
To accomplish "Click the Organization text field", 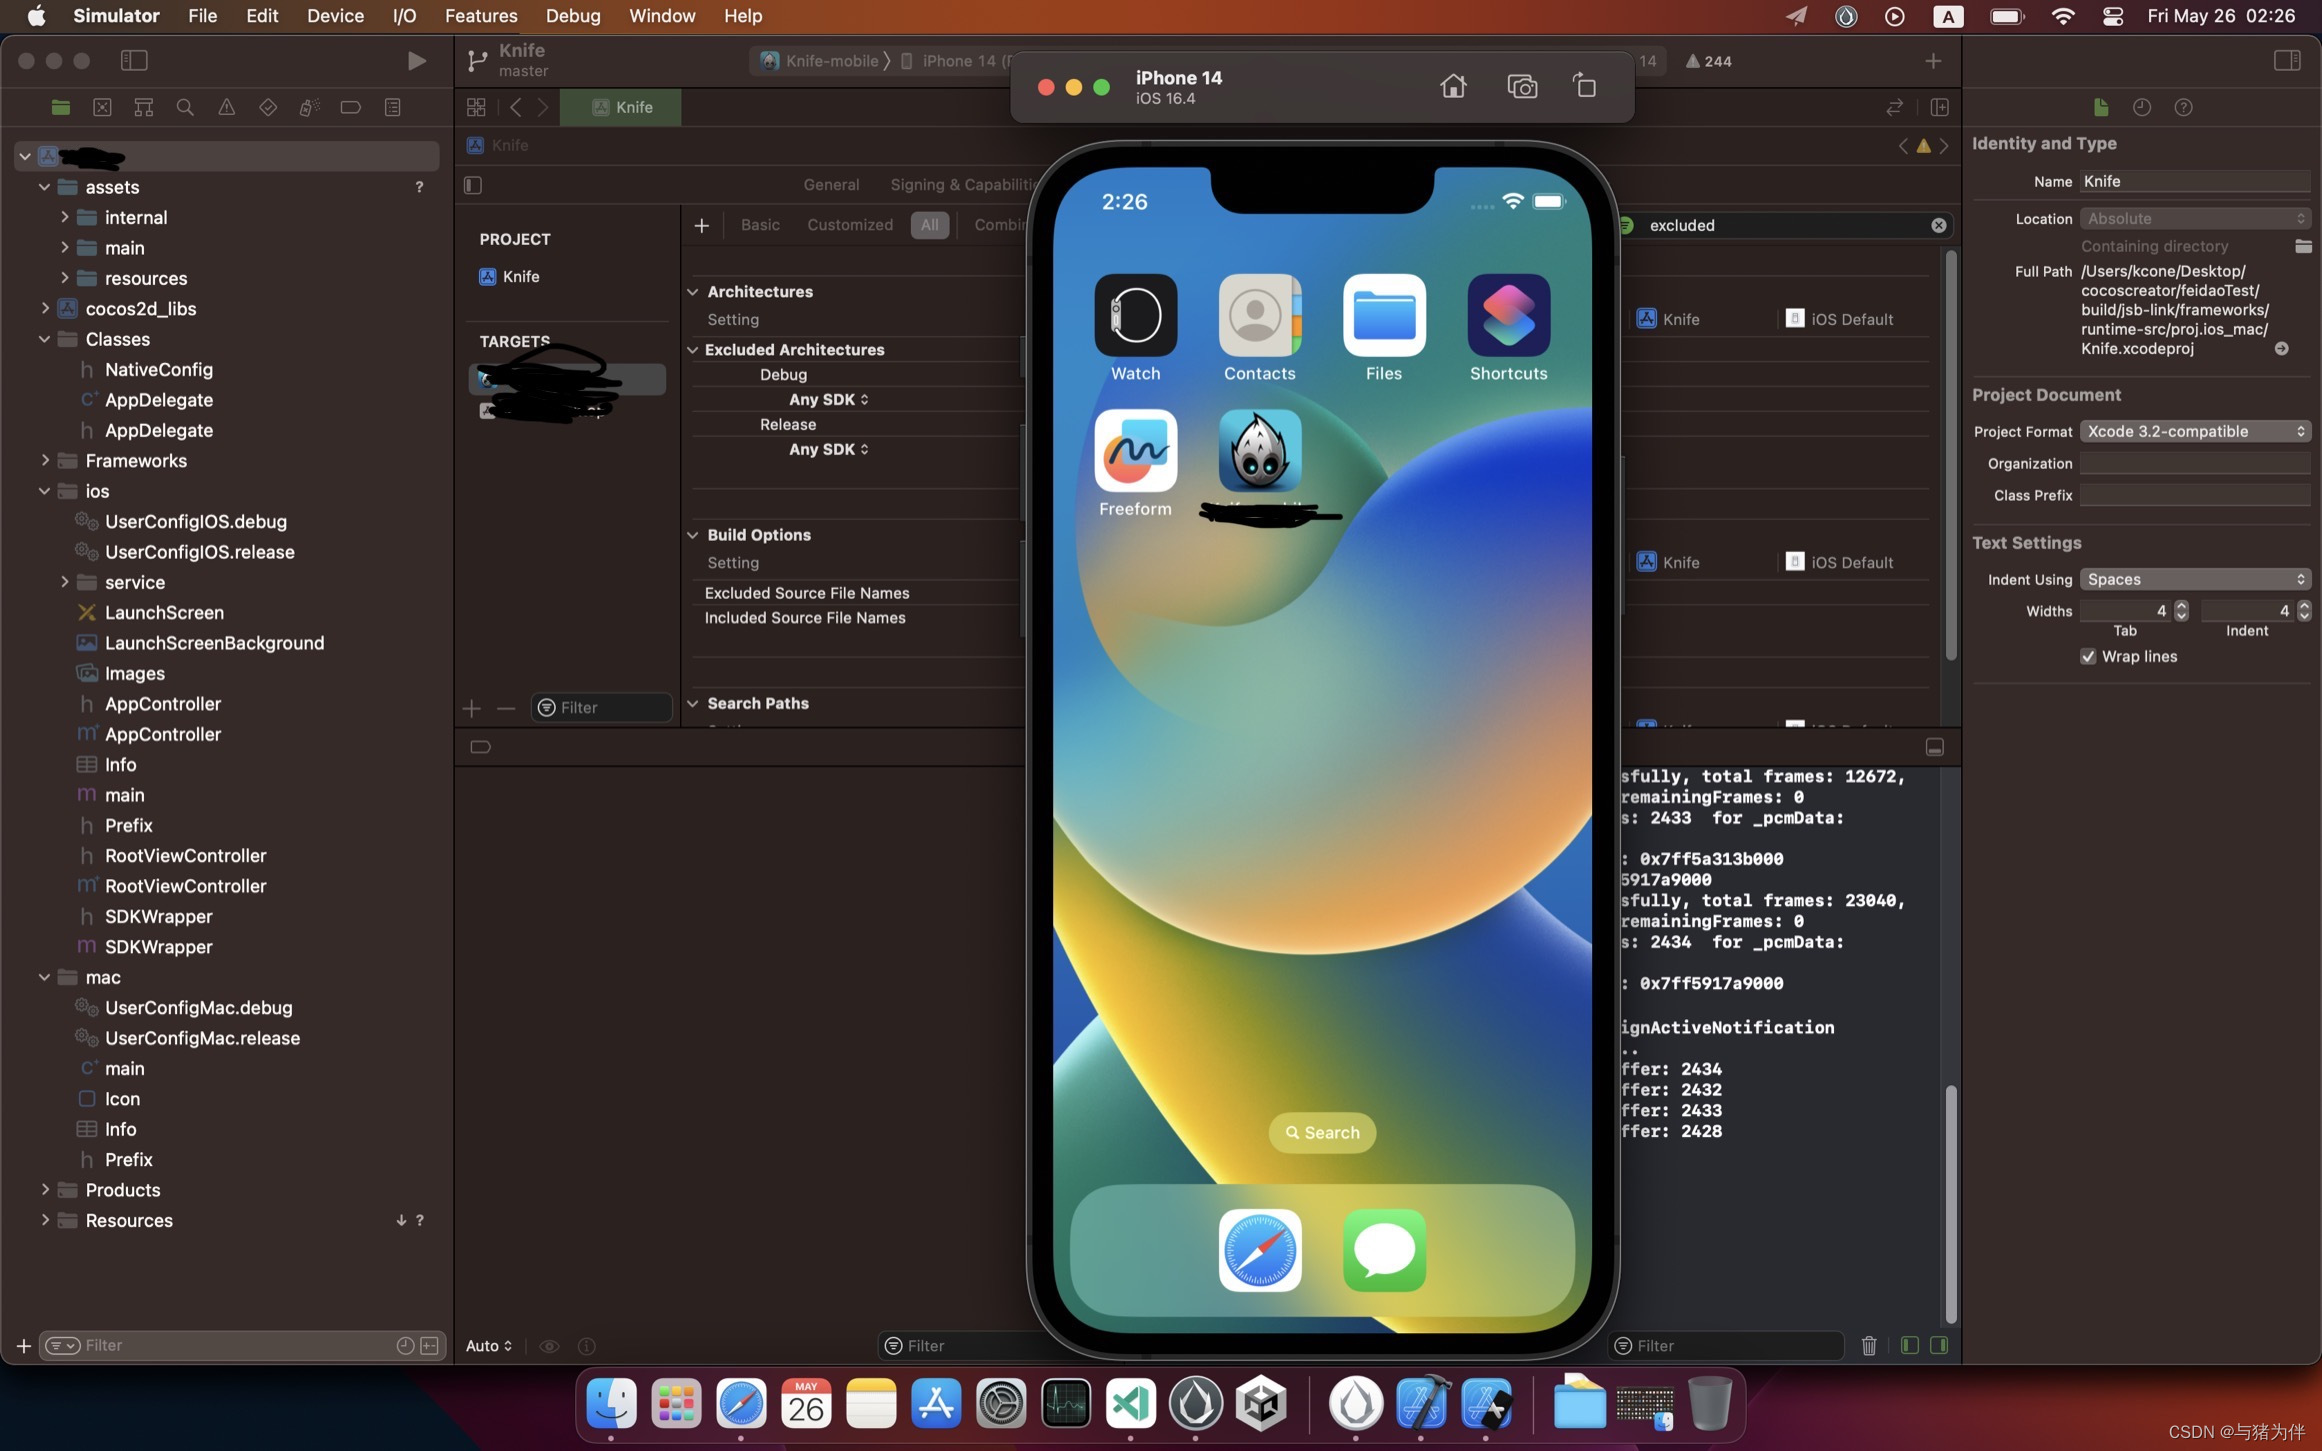I will (x=2195, y=464).
